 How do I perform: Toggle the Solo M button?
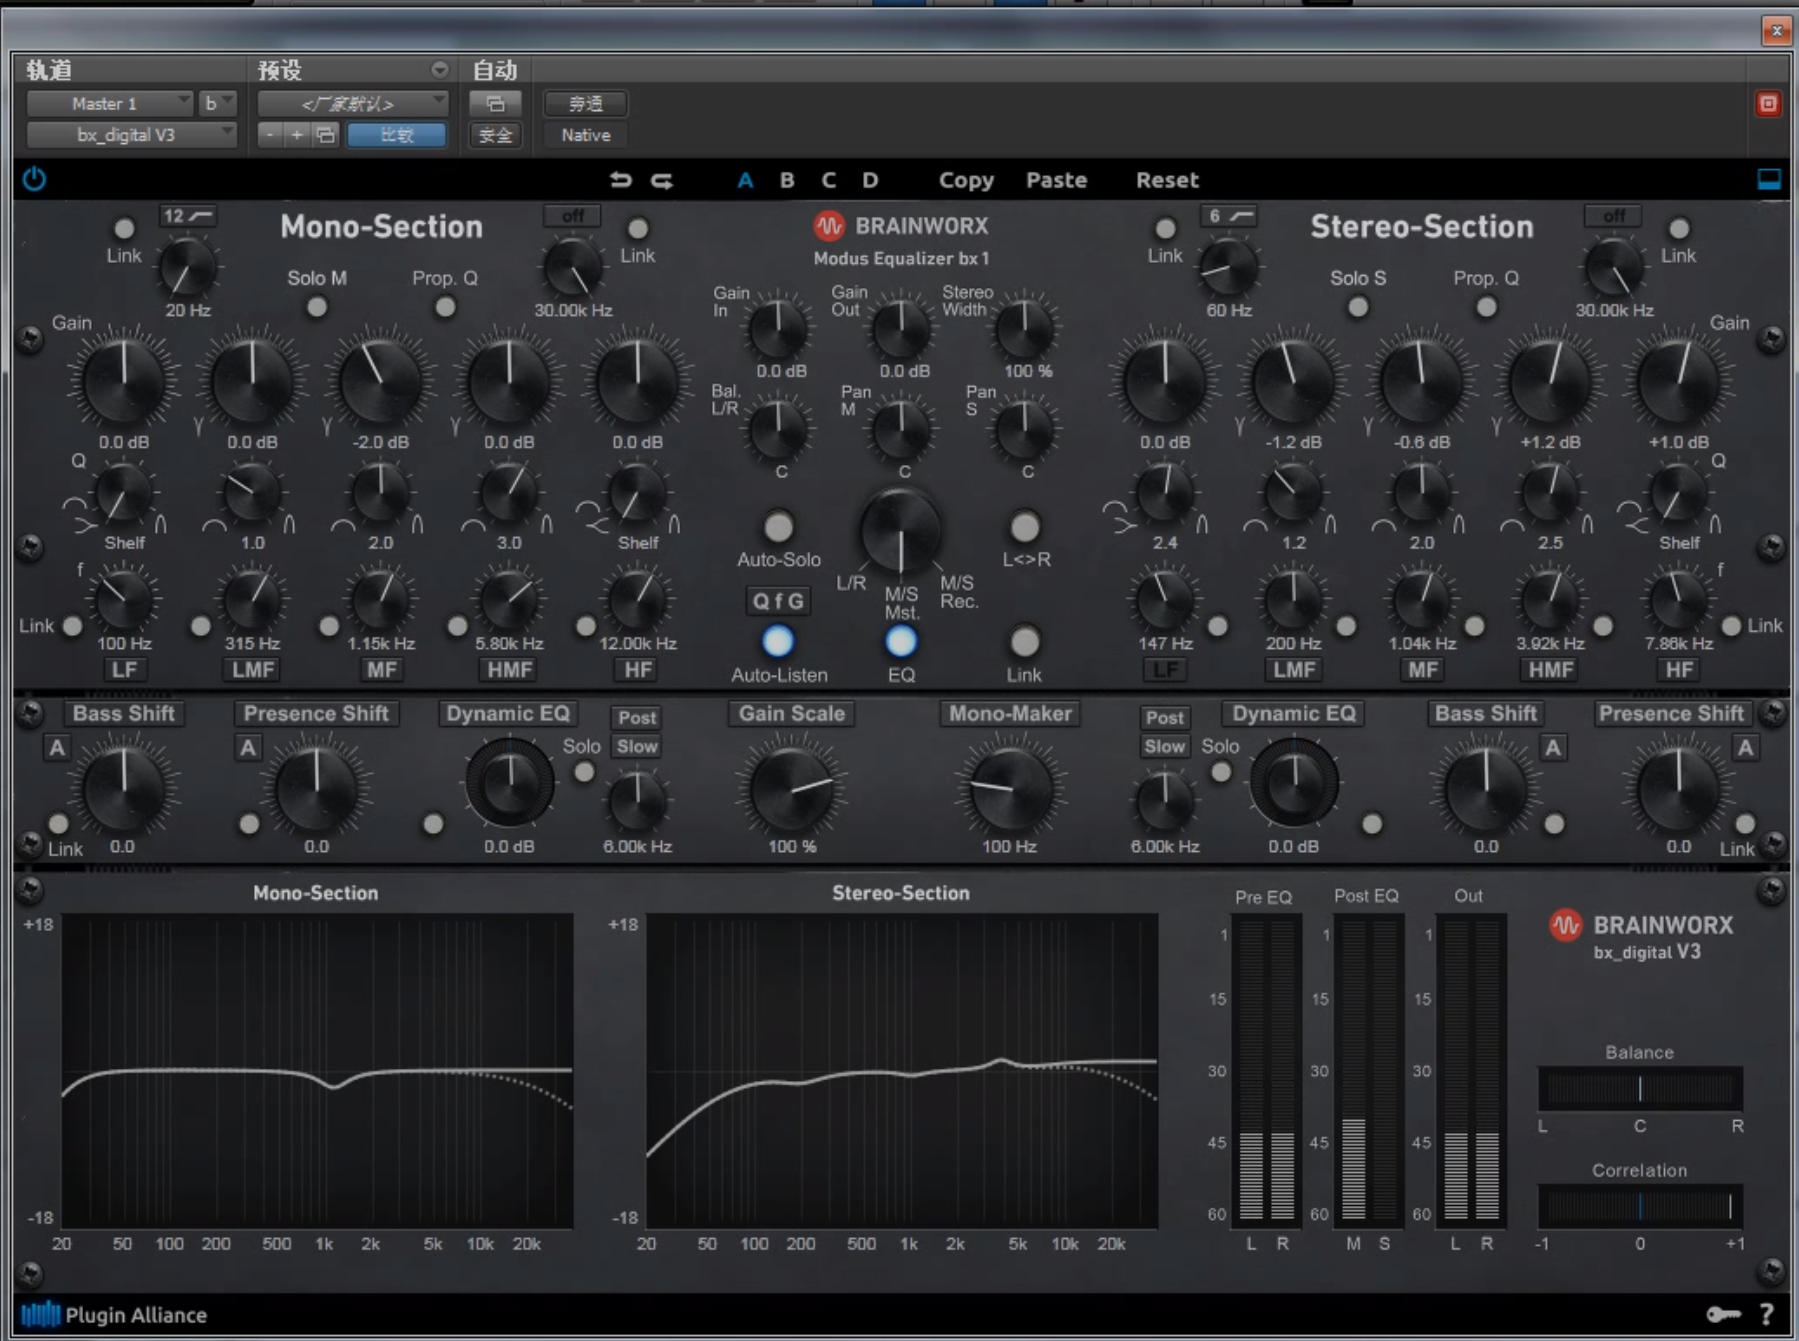click(317, 307)
